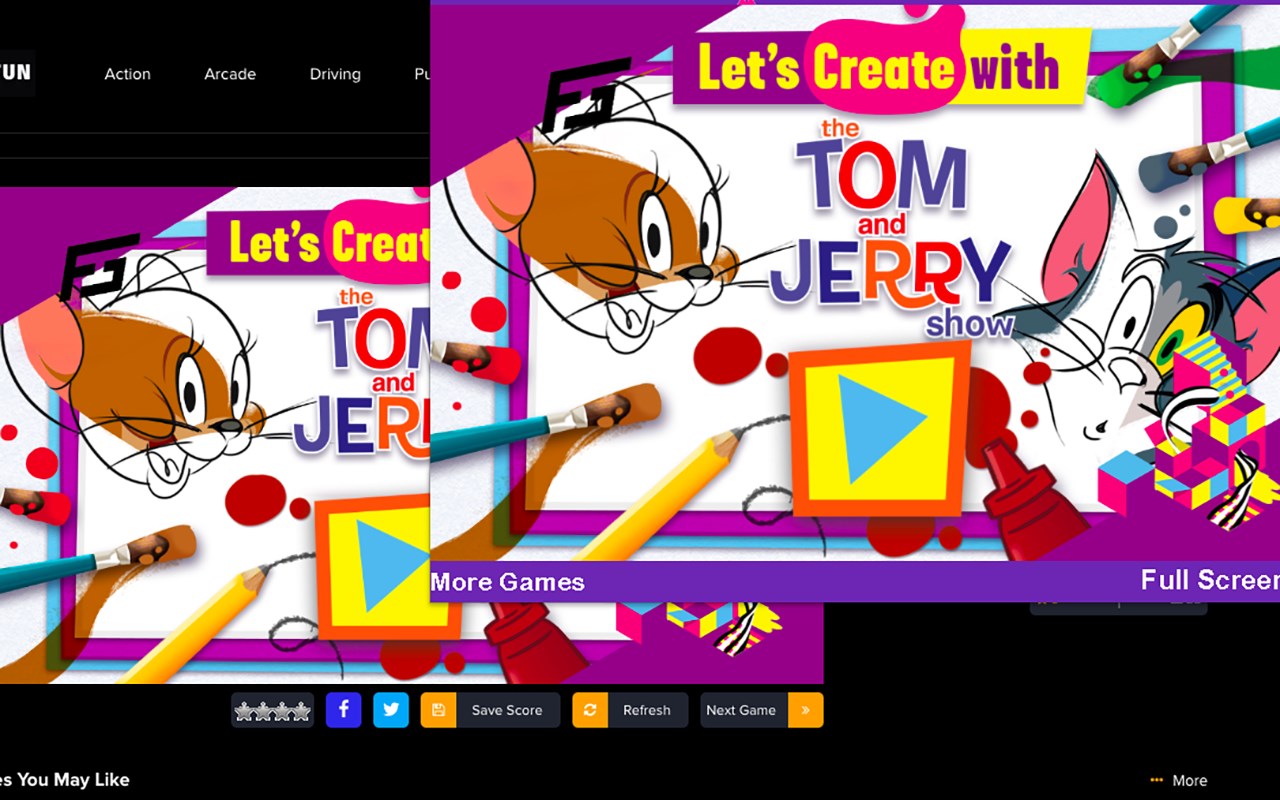The image size is (1280, 800).
Task: Click the Save Score floppy icon
Action: (x=438, y=710)
